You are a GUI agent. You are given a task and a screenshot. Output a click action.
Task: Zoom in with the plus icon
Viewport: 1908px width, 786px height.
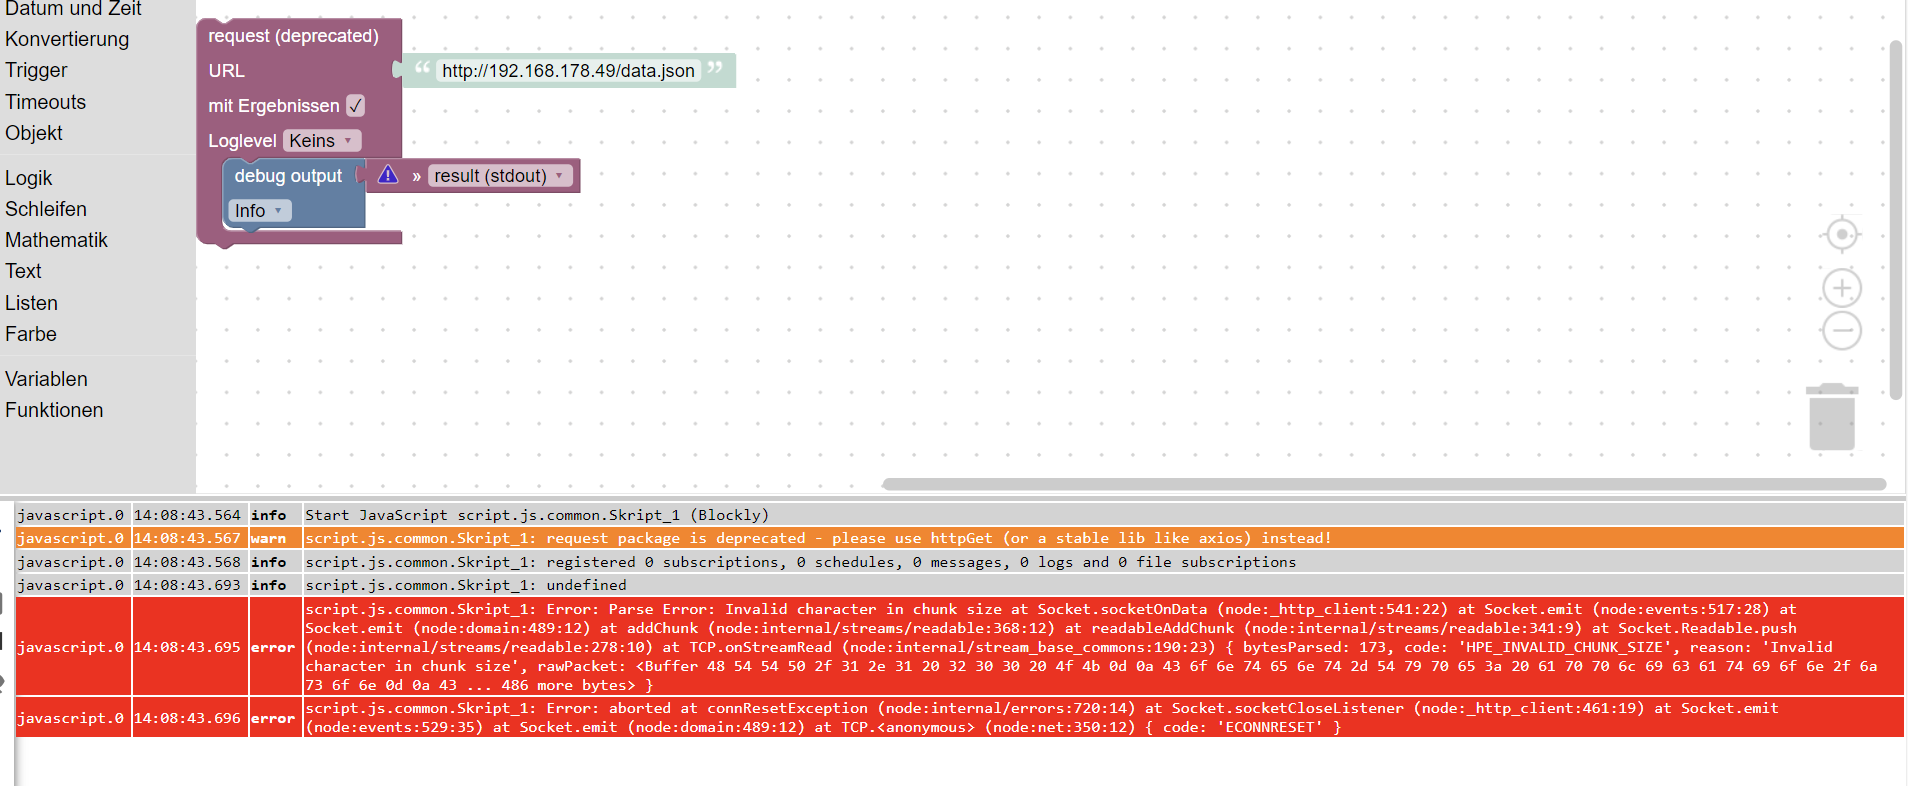point(1841,288)
